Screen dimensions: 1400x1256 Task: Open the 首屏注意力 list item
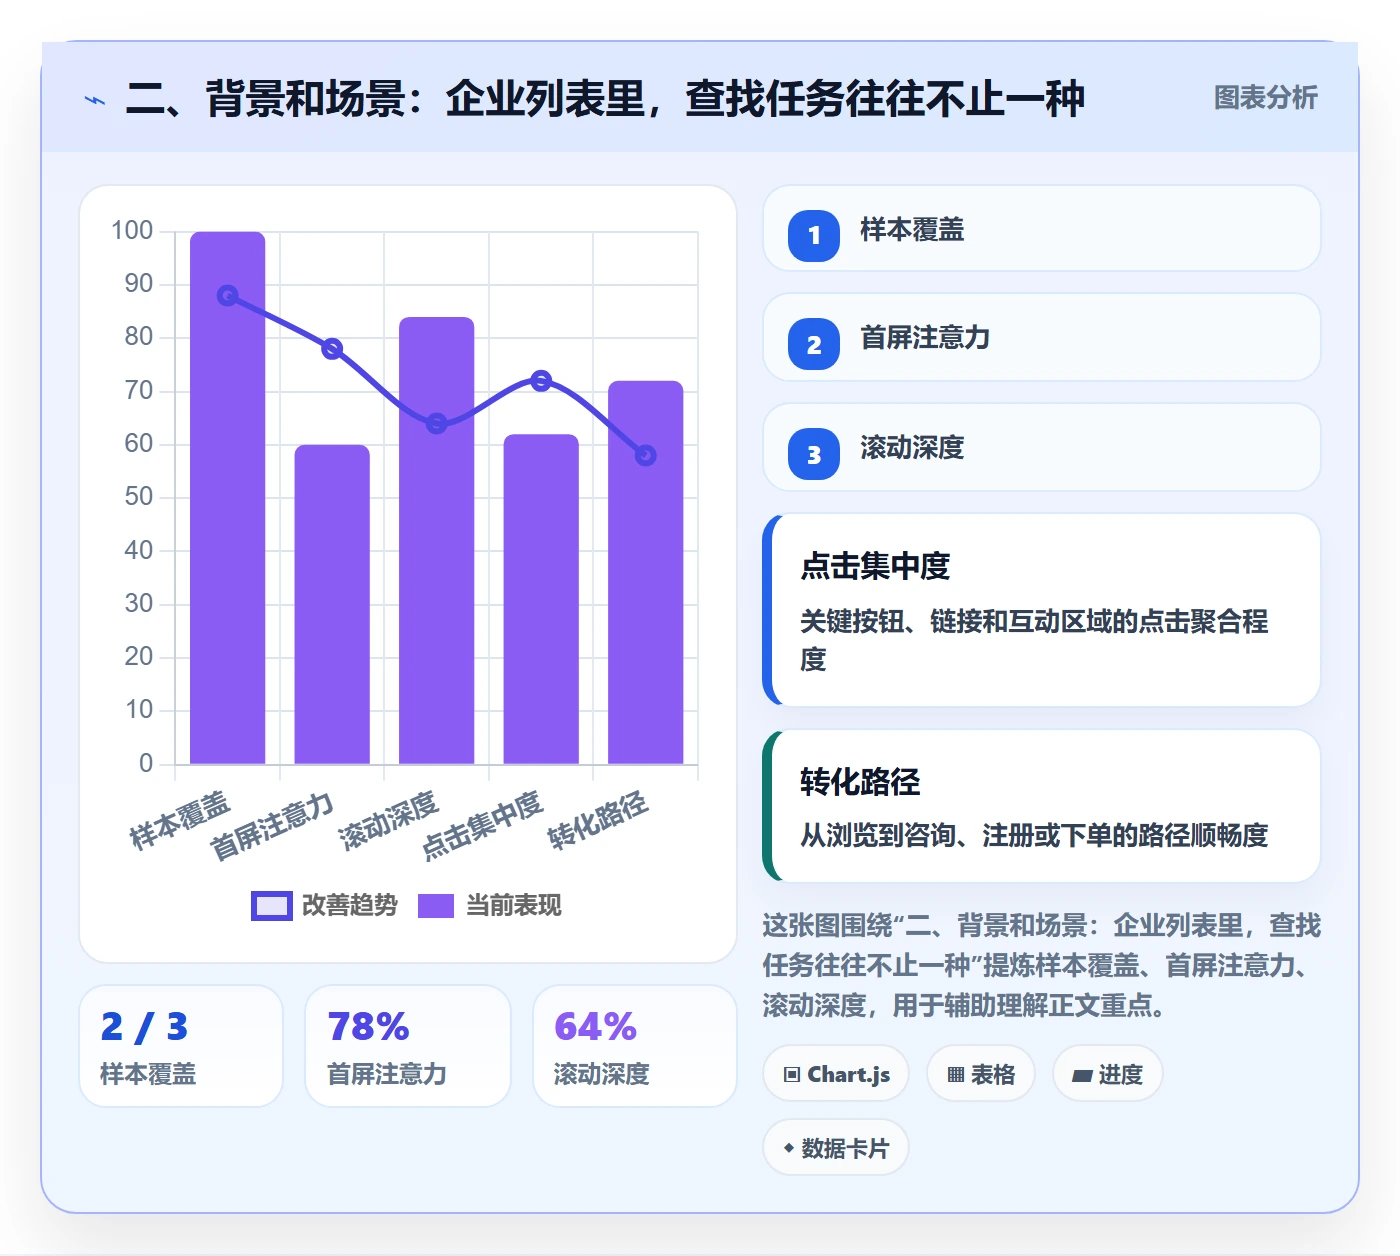click(x=1041, y=337)
